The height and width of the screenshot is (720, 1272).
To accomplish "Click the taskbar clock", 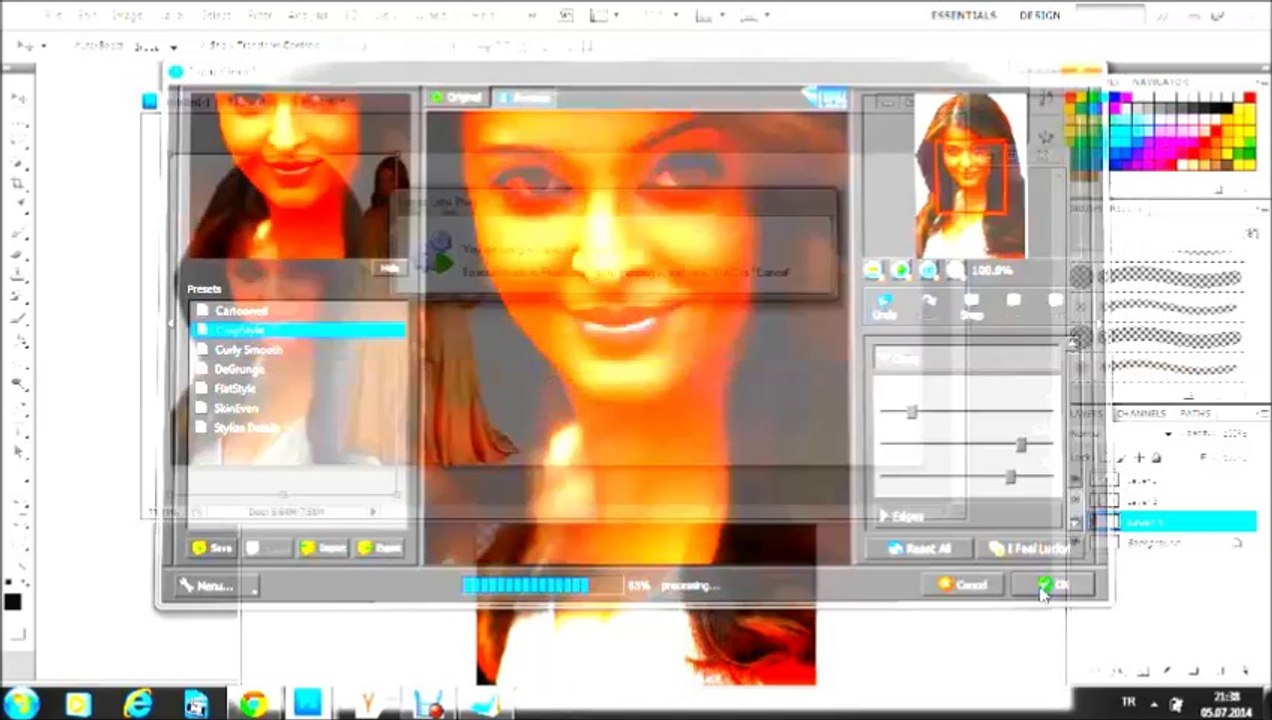I will 1226,704.
